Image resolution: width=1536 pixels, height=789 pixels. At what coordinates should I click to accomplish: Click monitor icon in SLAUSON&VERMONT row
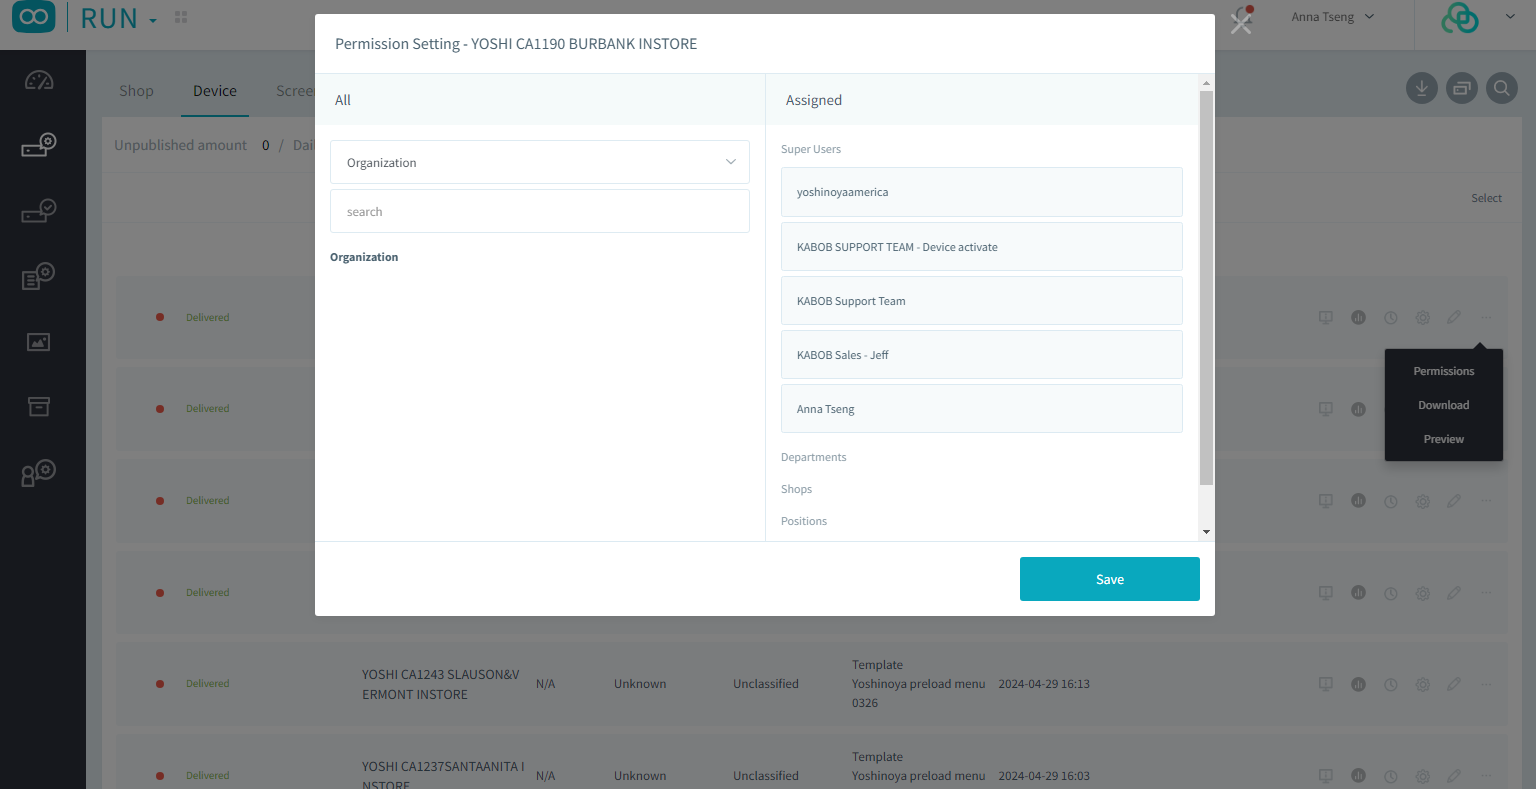click(1326, 684)
